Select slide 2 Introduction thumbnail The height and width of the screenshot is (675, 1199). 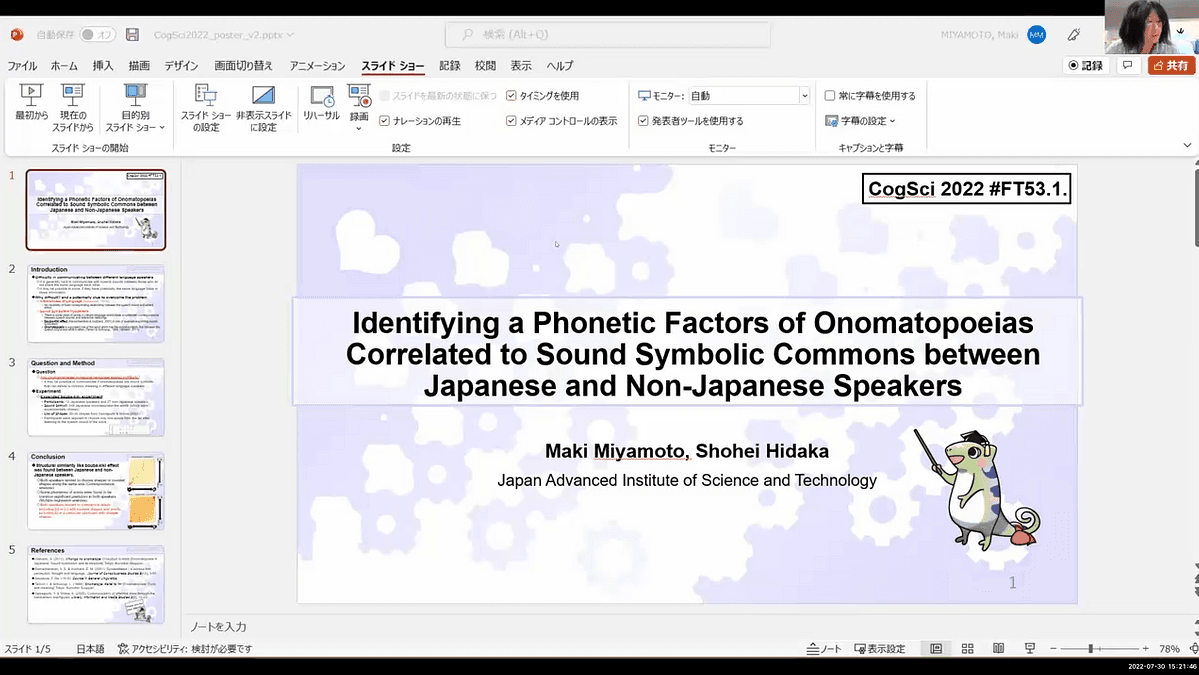pyautogui.click(x=96, y=303)
